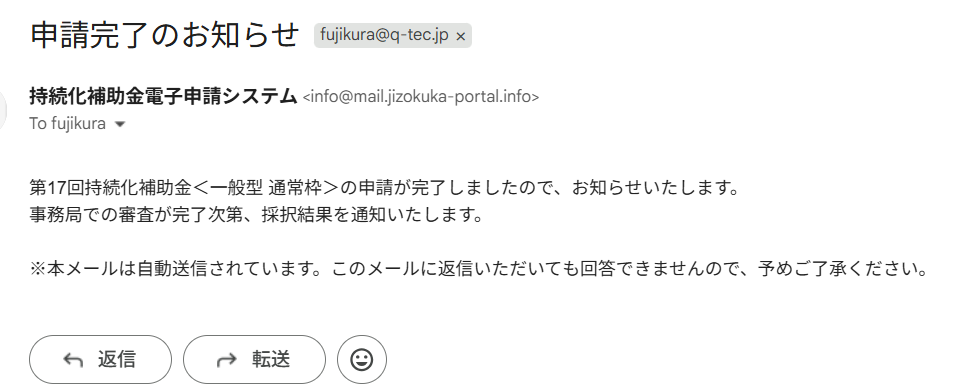Screen dimensions: 953x384
Task: Click the 転送 forward button
Action: pos(254,360)
